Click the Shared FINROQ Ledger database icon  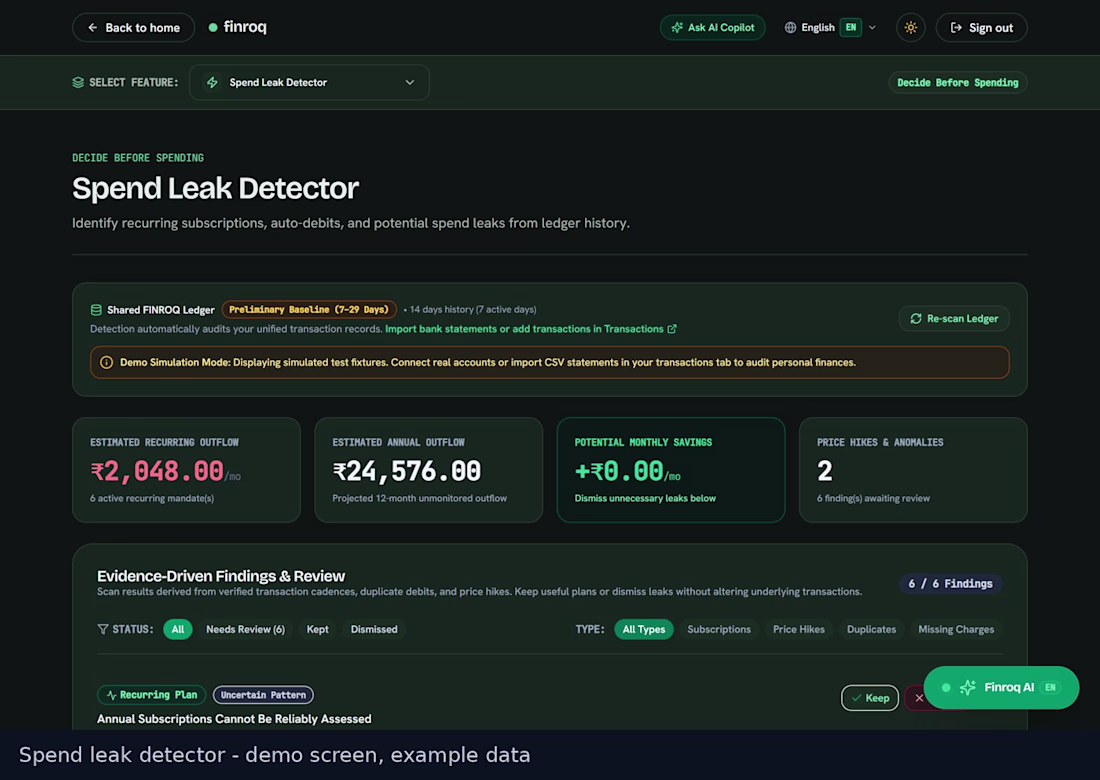click(x=96, y=309)
